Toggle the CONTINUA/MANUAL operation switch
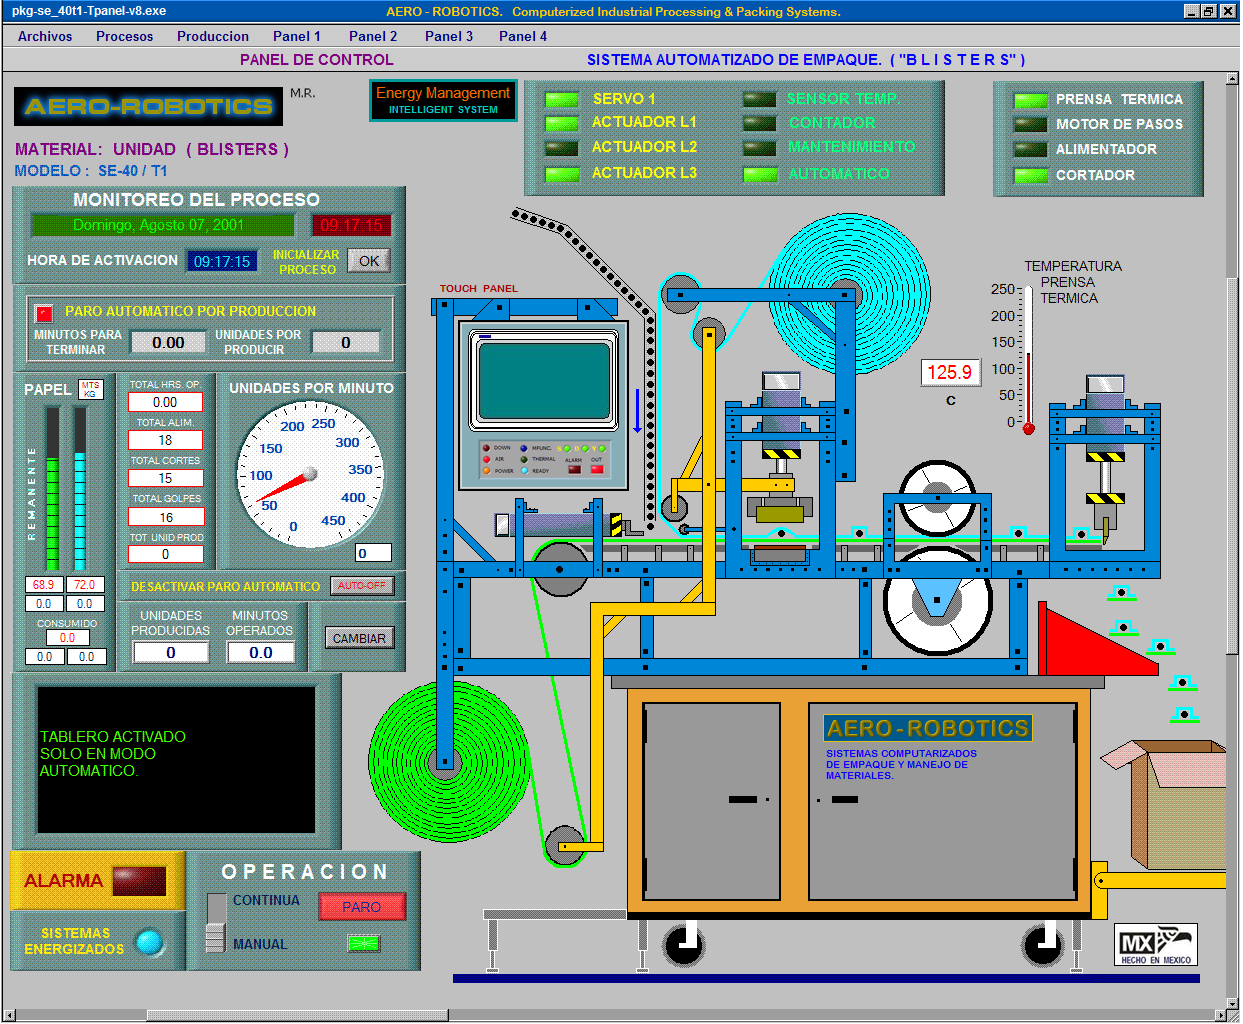 (x=216, y=922)
